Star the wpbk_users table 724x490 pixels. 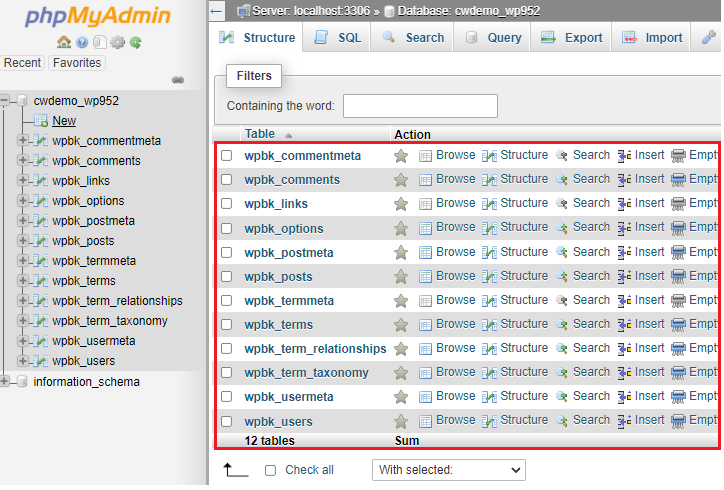(401, 421)
